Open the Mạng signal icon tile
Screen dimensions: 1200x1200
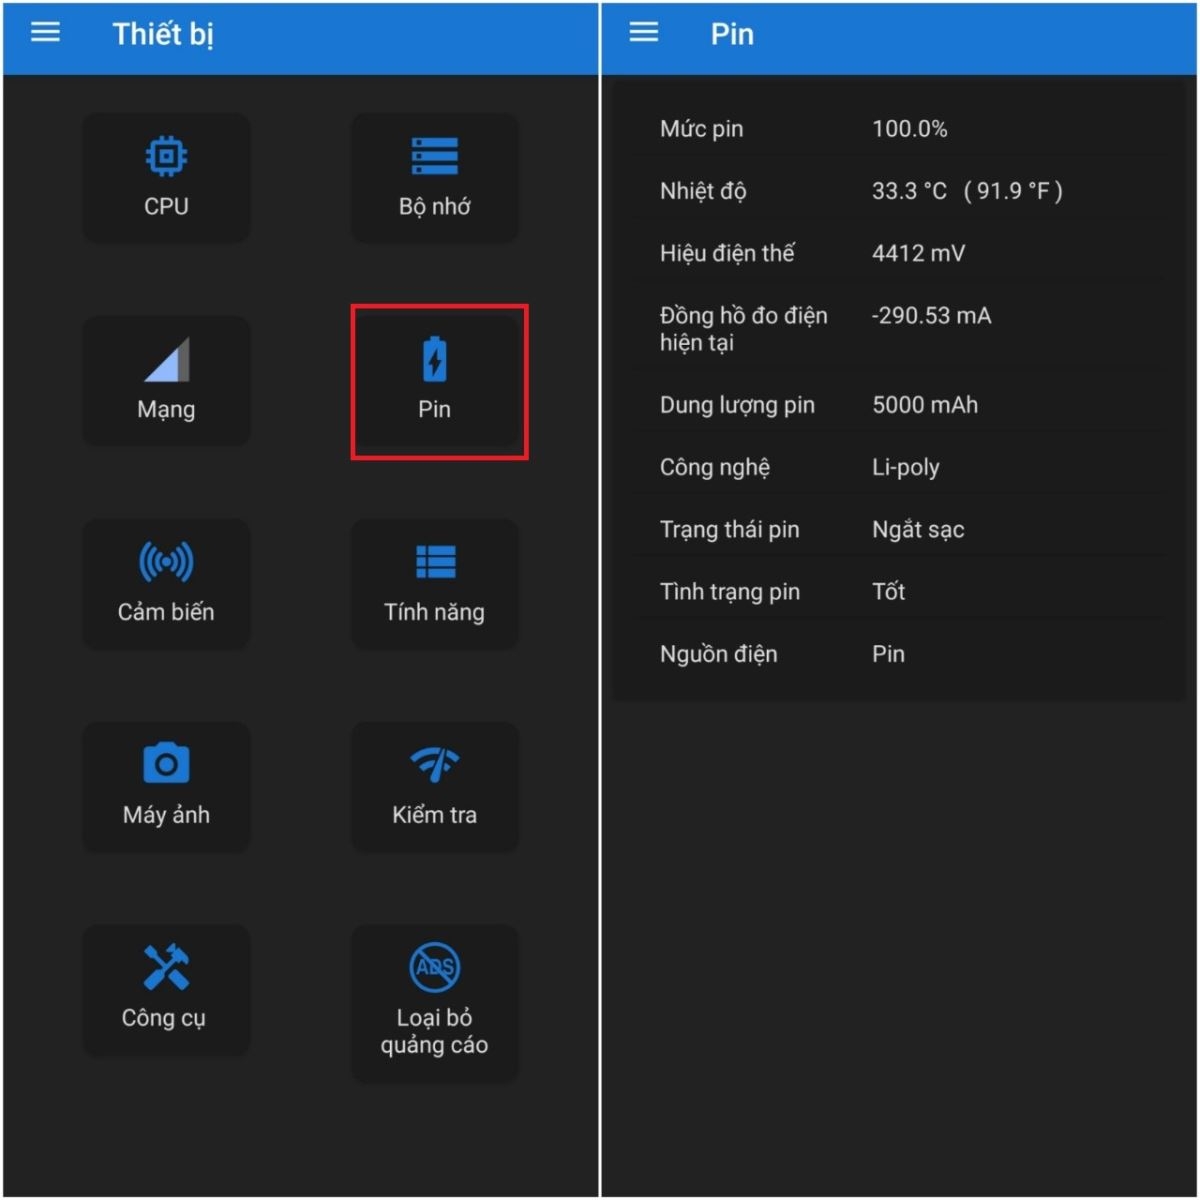click(x=166, y=381)
